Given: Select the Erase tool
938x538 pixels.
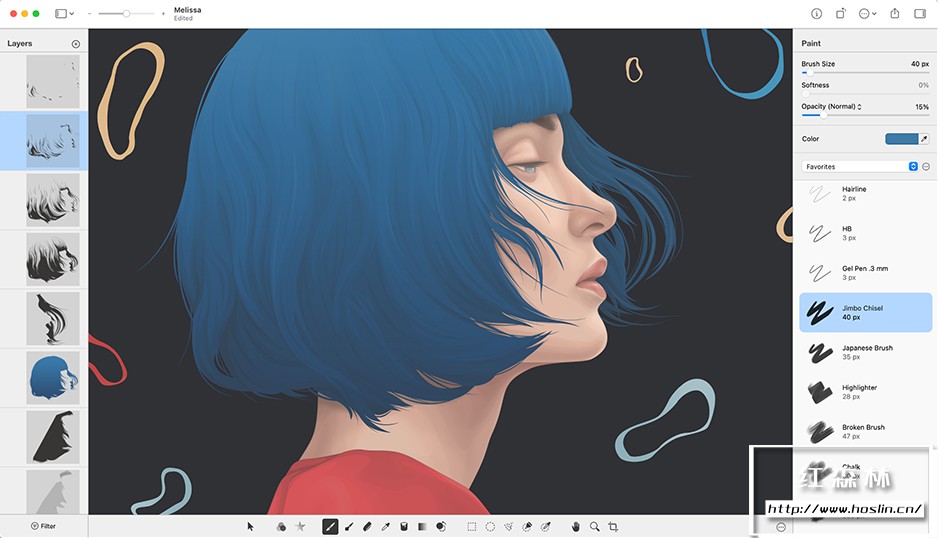Looking at the screenshot, I should click(367, 527).
